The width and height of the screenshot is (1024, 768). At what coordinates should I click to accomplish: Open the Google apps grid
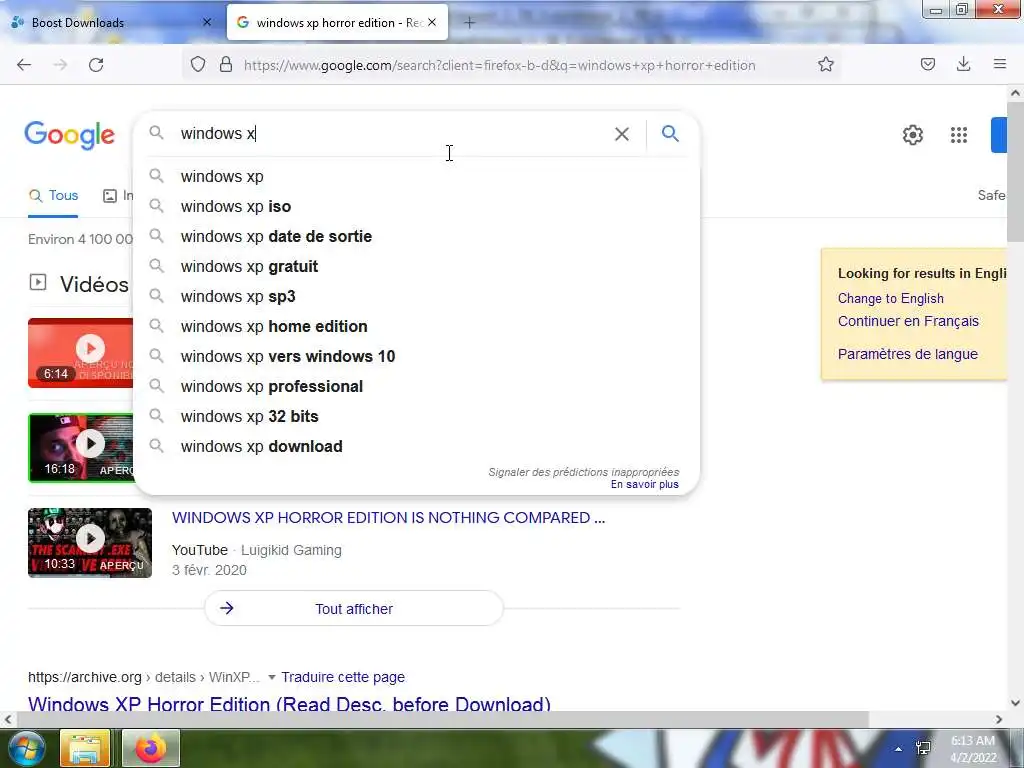pos(959,135)
